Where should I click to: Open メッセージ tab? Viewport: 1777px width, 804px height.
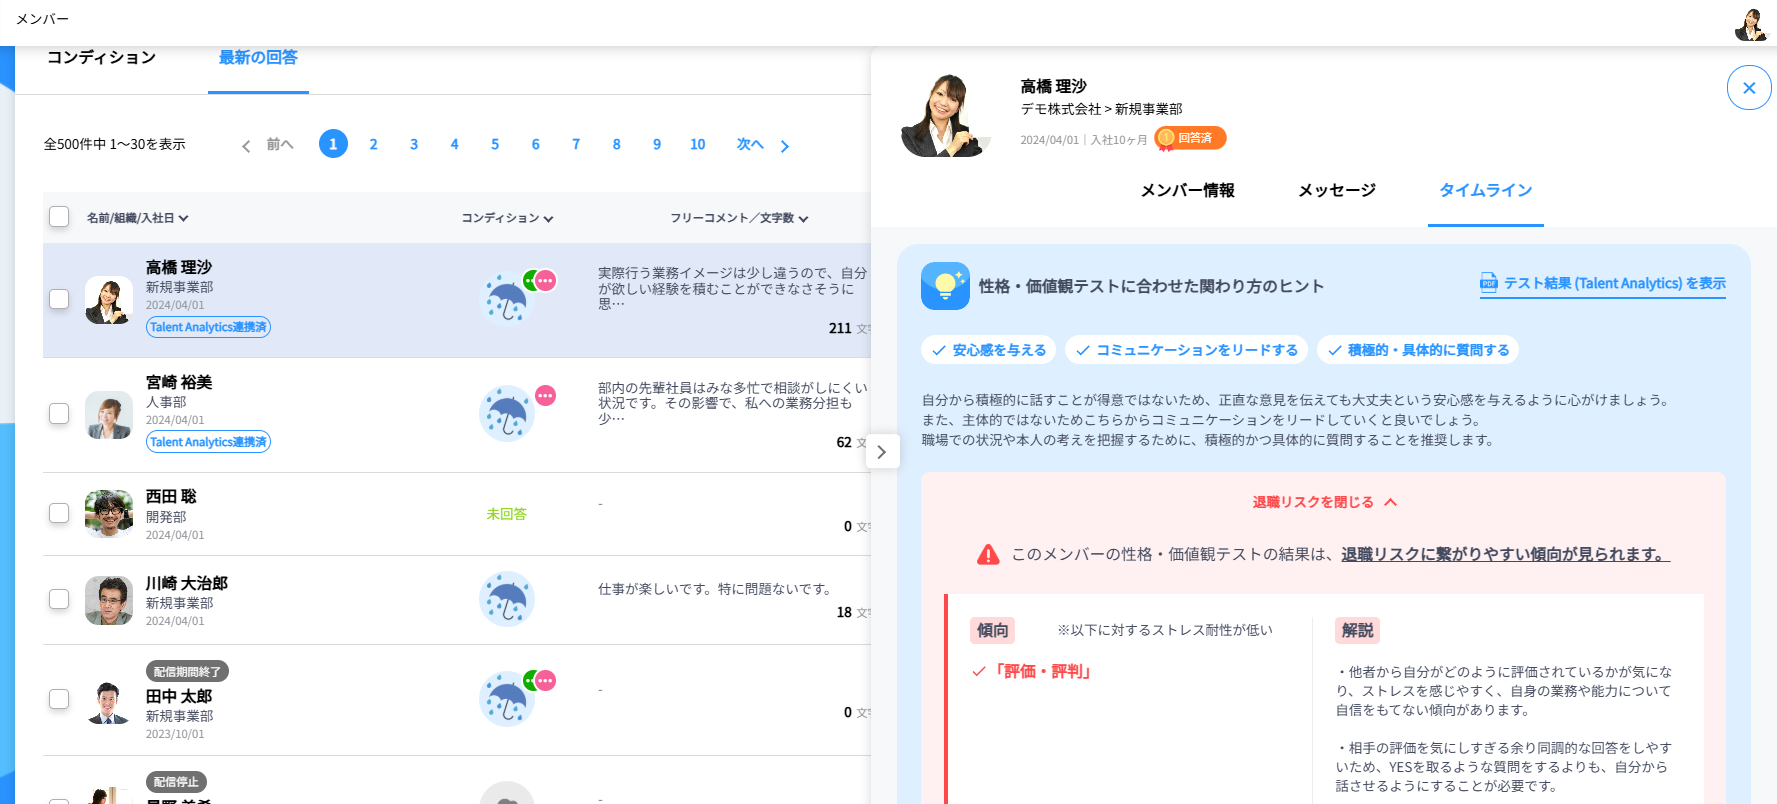1337,190
